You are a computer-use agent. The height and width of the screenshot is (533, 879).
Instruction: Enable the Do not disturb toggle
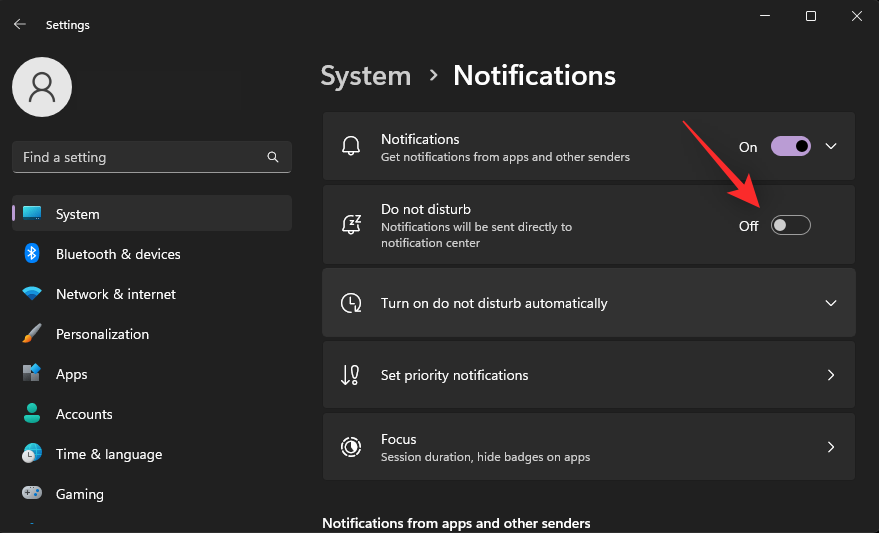(x=790, y=226)
